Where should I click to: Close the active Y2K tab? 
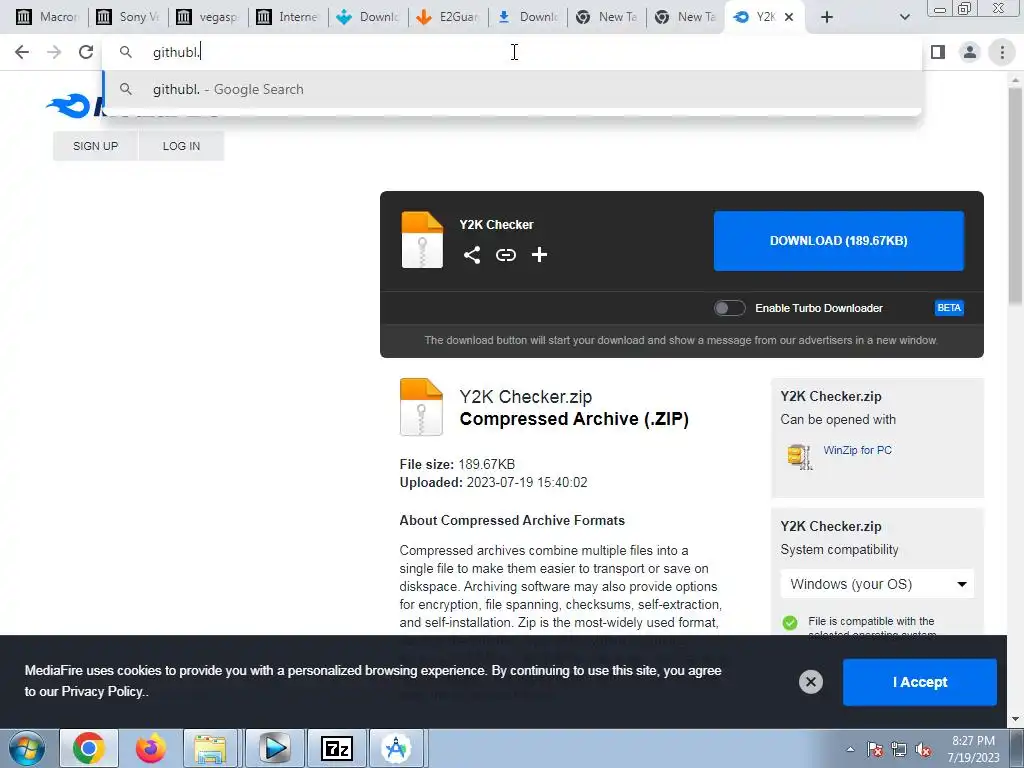pos(789,17)
